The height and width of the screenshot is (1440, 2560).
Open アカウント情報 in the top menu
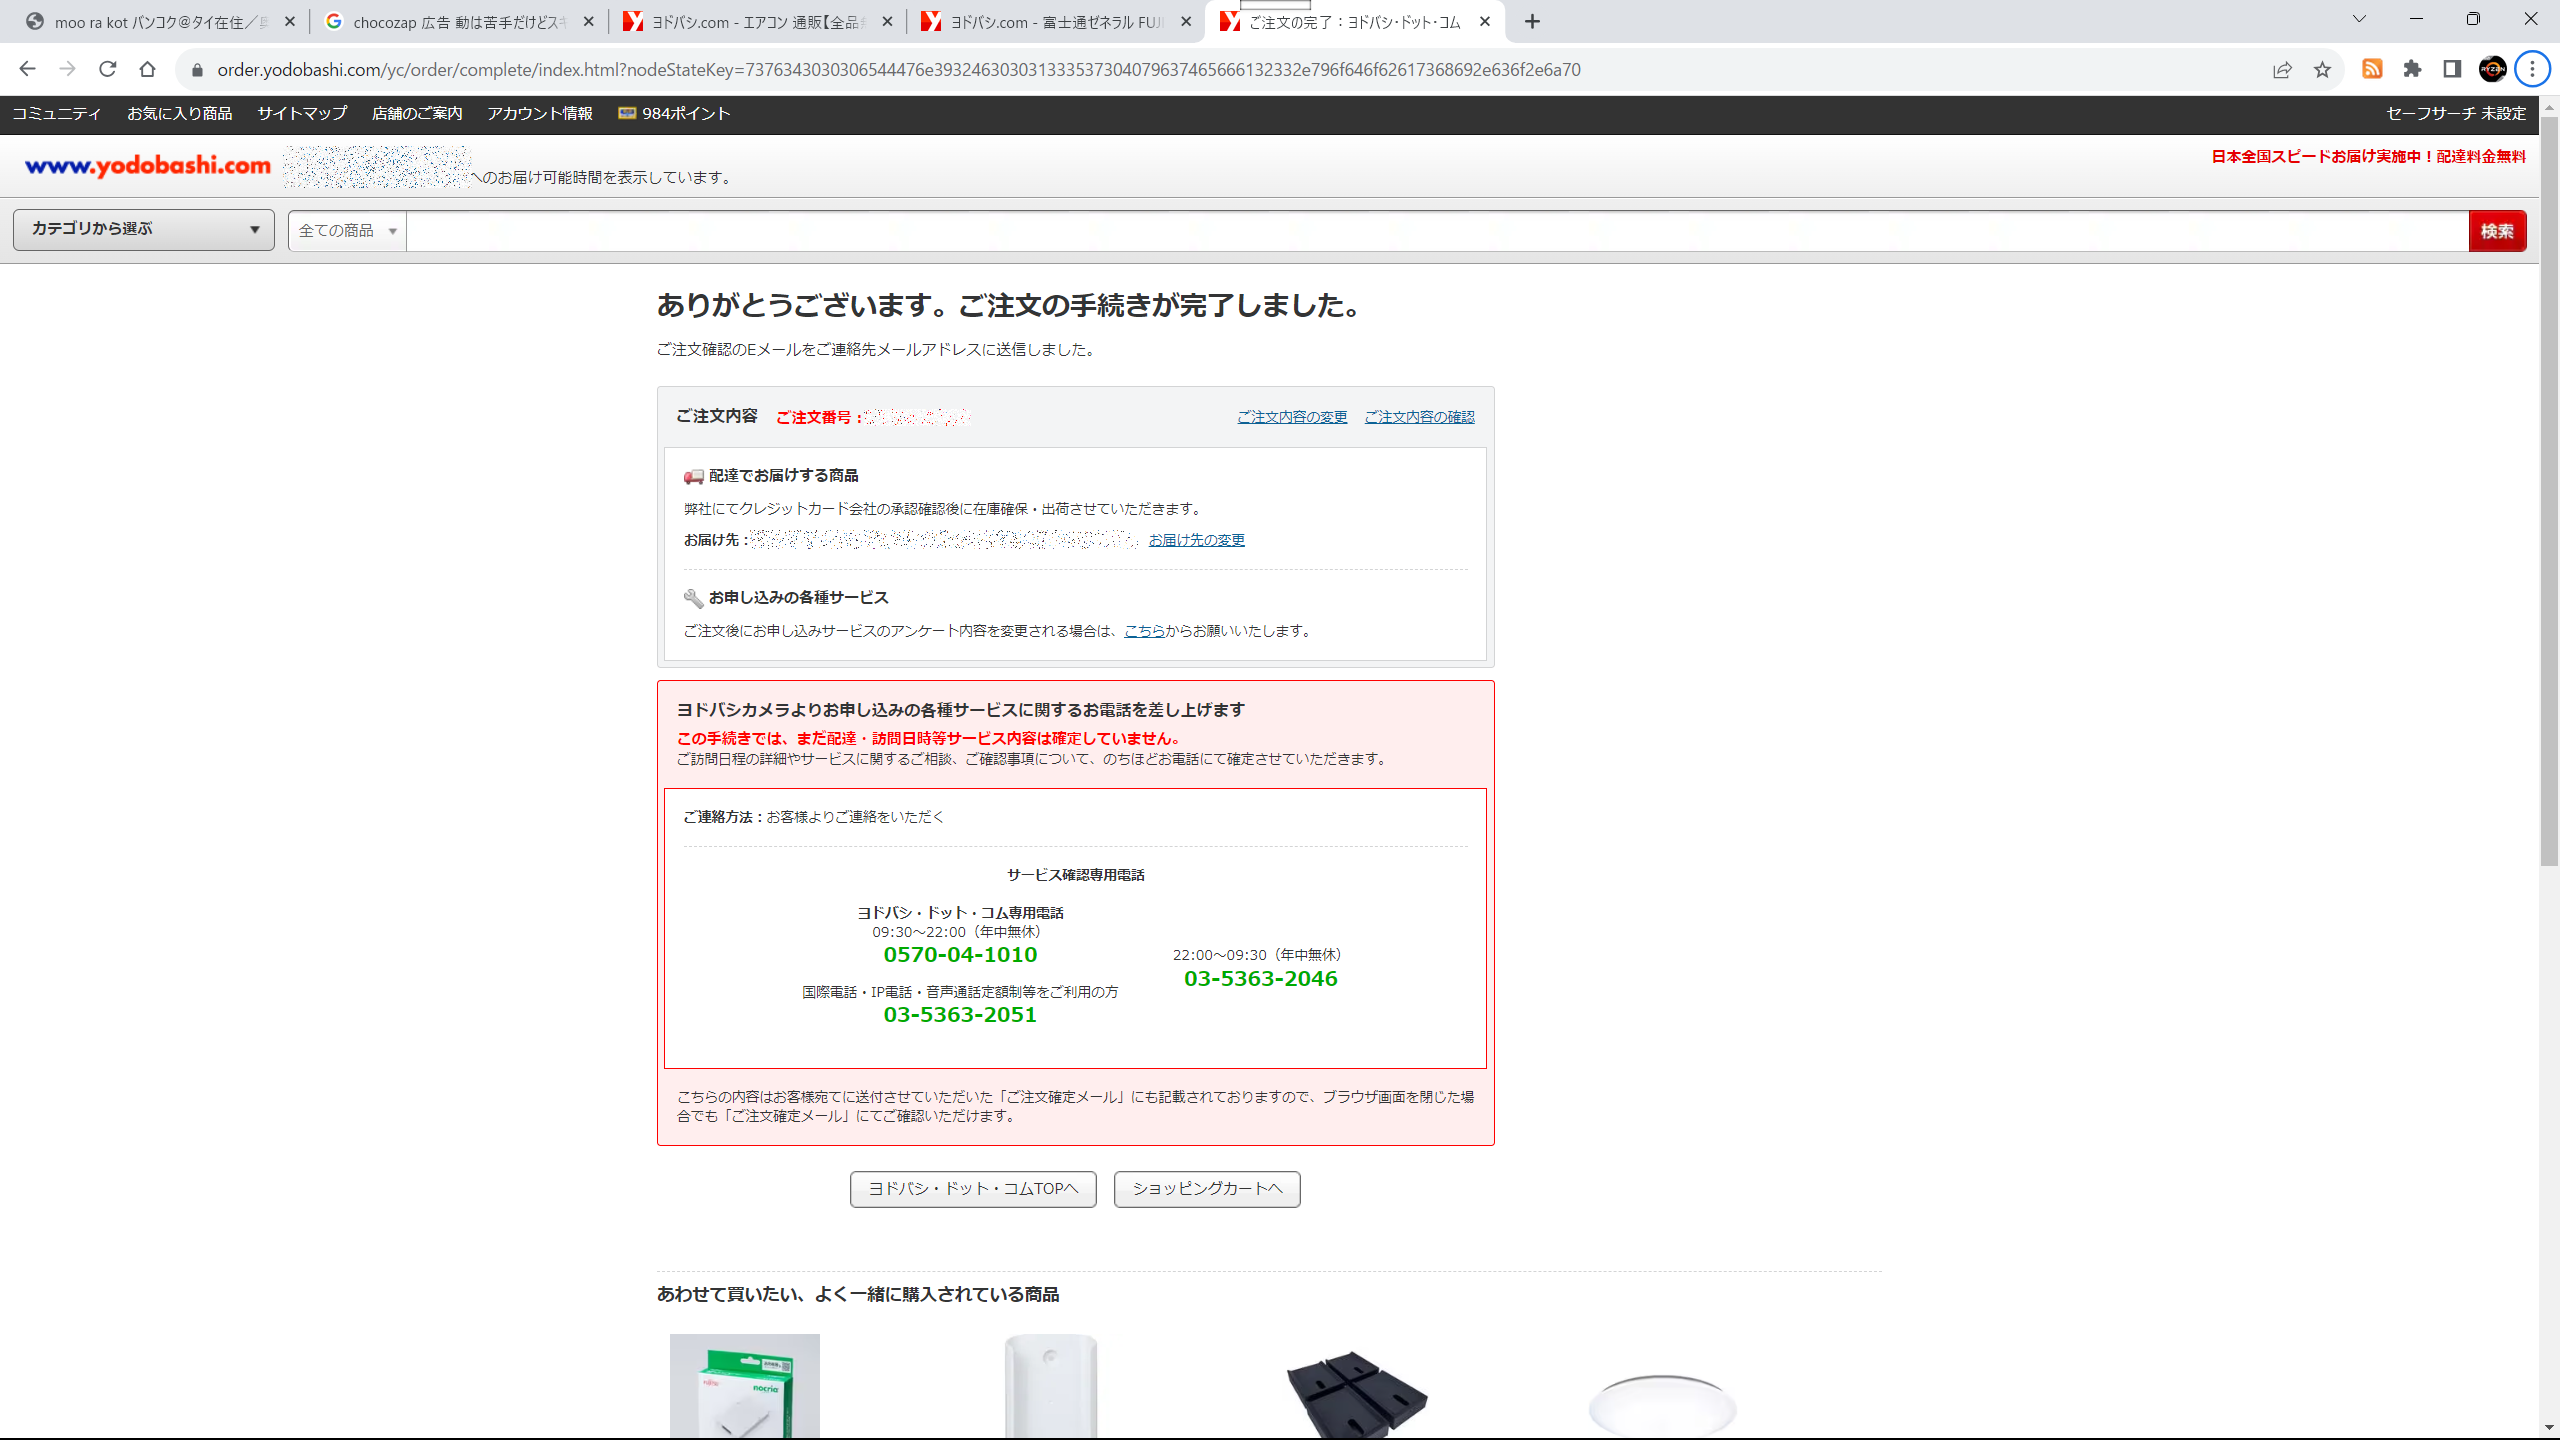tap(540, 114)
